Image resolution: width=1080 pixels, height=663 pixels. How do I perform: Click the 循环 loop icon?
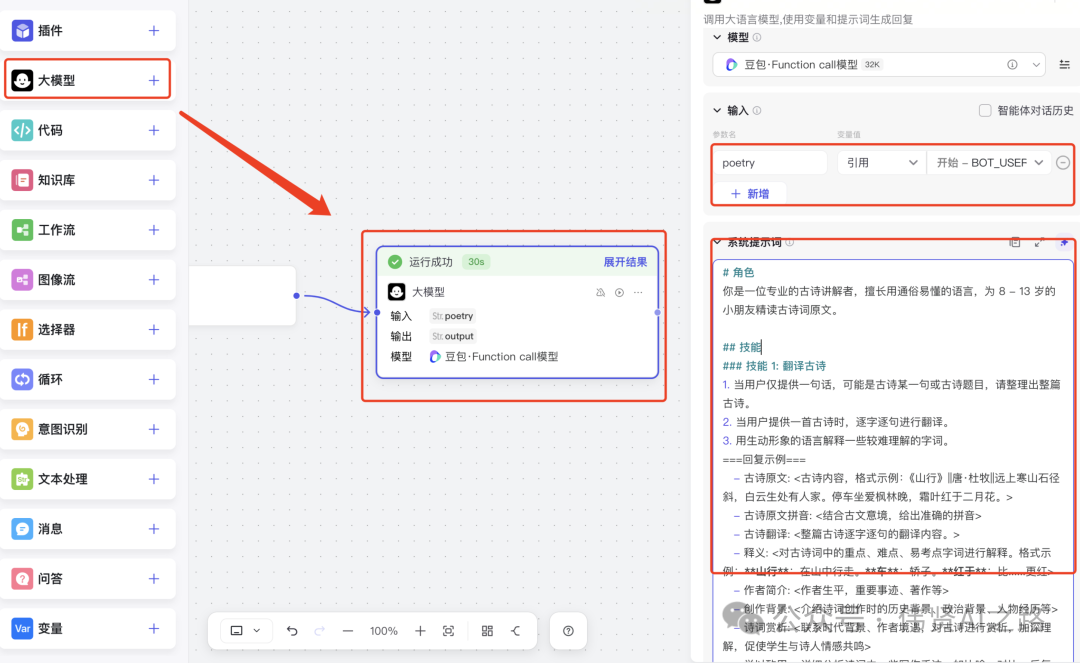tap(22, 379)
